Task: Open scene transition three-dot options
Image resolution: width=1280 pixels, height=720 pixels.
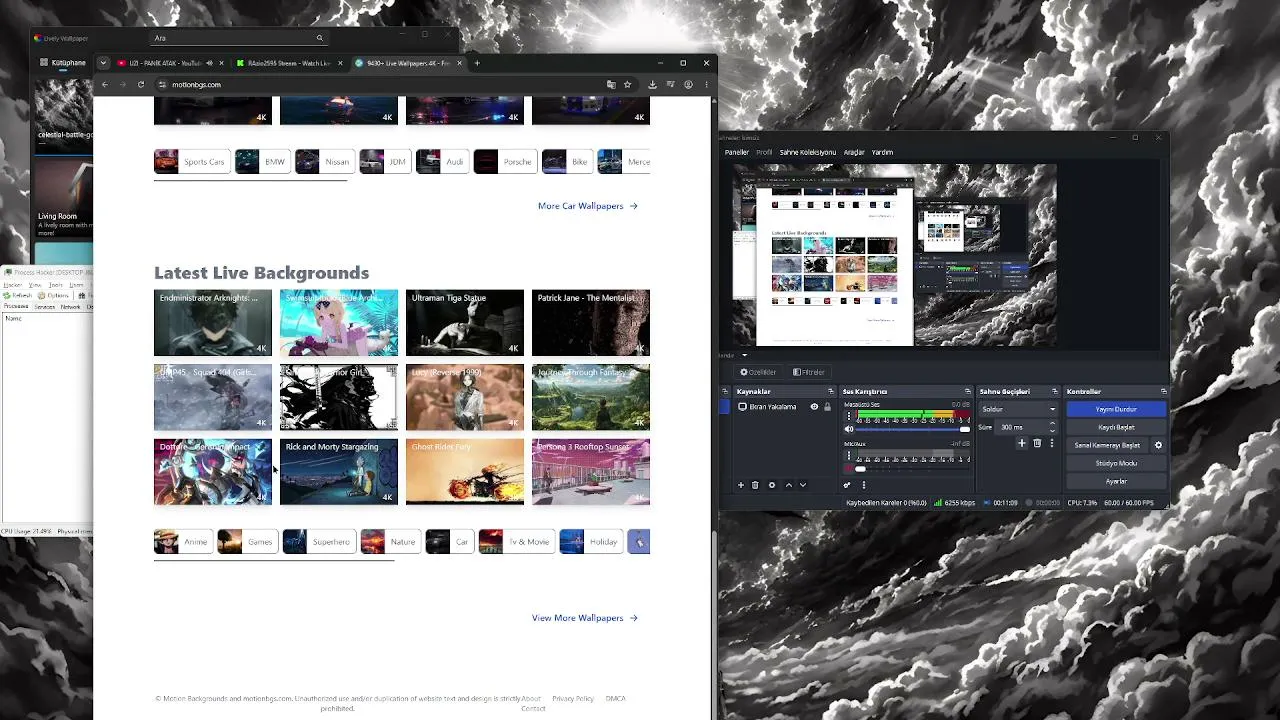Action: (x=1051, y=443)
